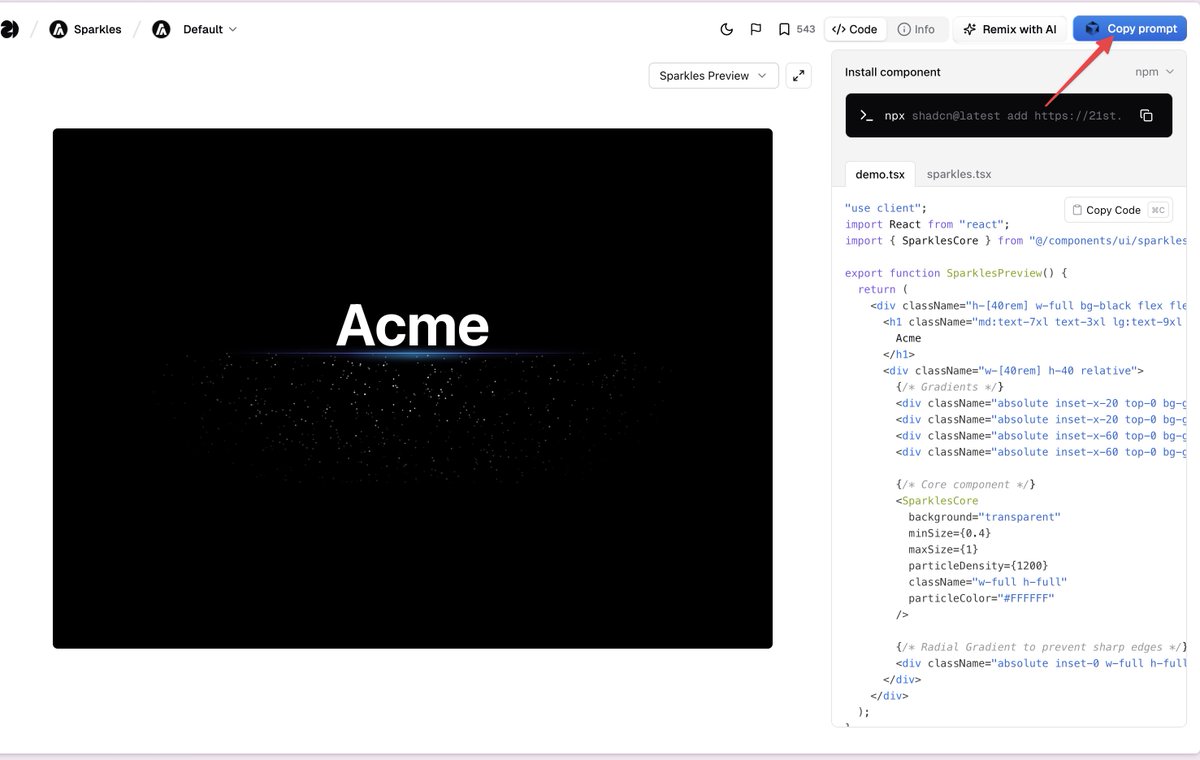
Task: Copy the npx install command
Action: [x=1146, y=116]
